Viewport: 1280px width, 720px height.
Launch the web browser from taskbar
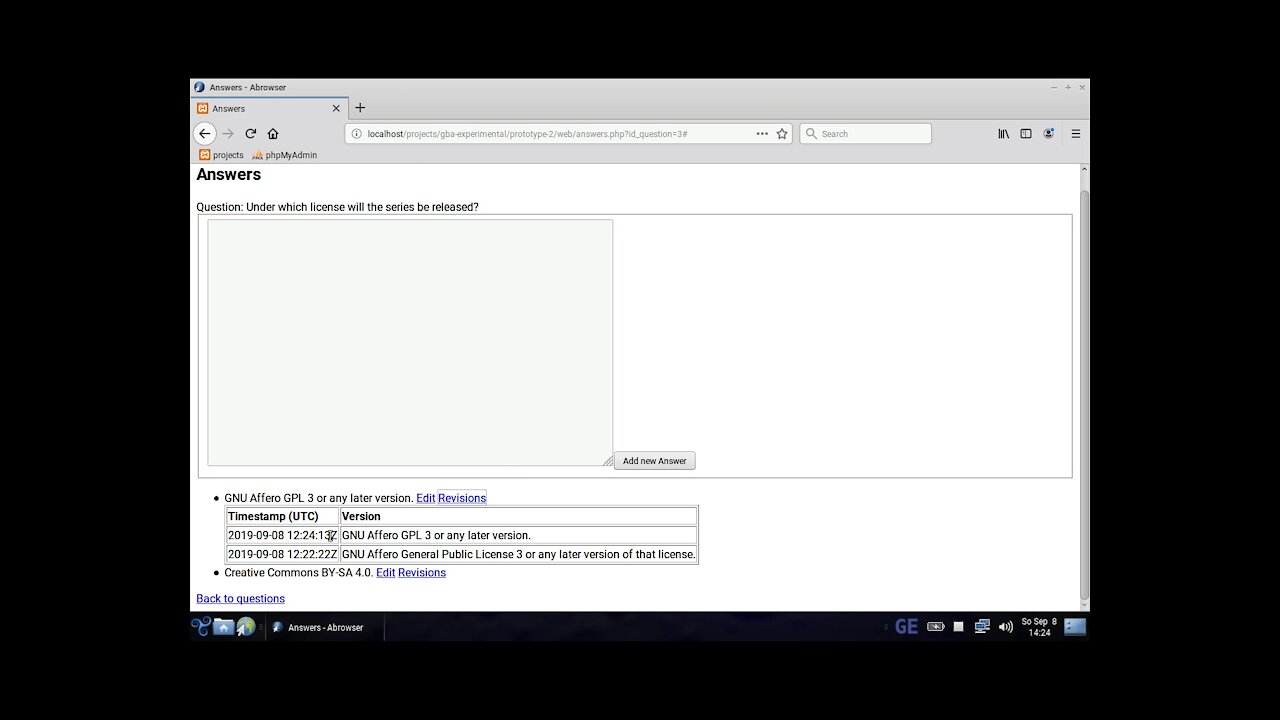coord(246,627)
